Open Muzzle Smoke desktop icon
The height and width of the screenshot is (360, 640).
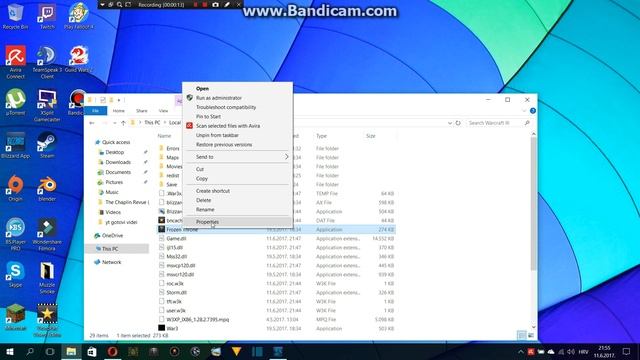[47, 278]
